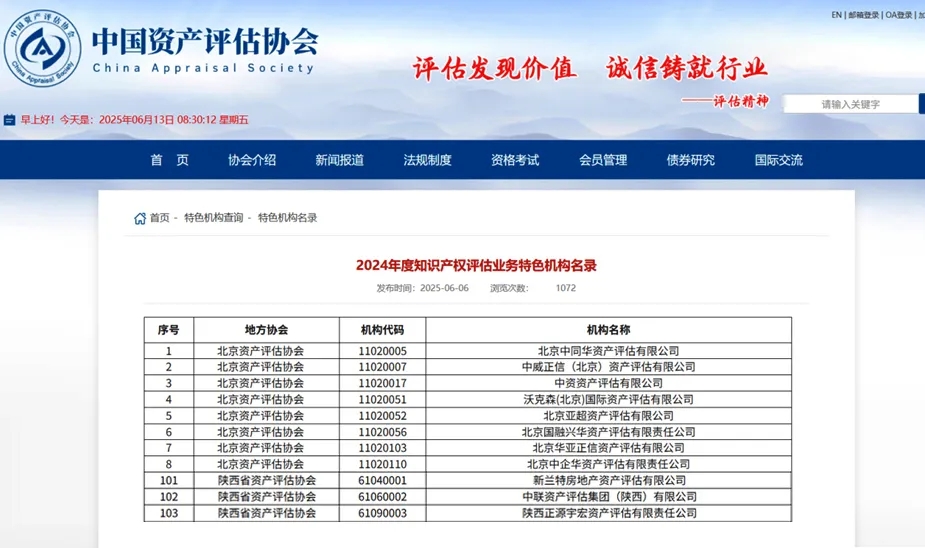Click the calendar icon beside the date
Screen dimensions: 925x548
coord(9,120)
